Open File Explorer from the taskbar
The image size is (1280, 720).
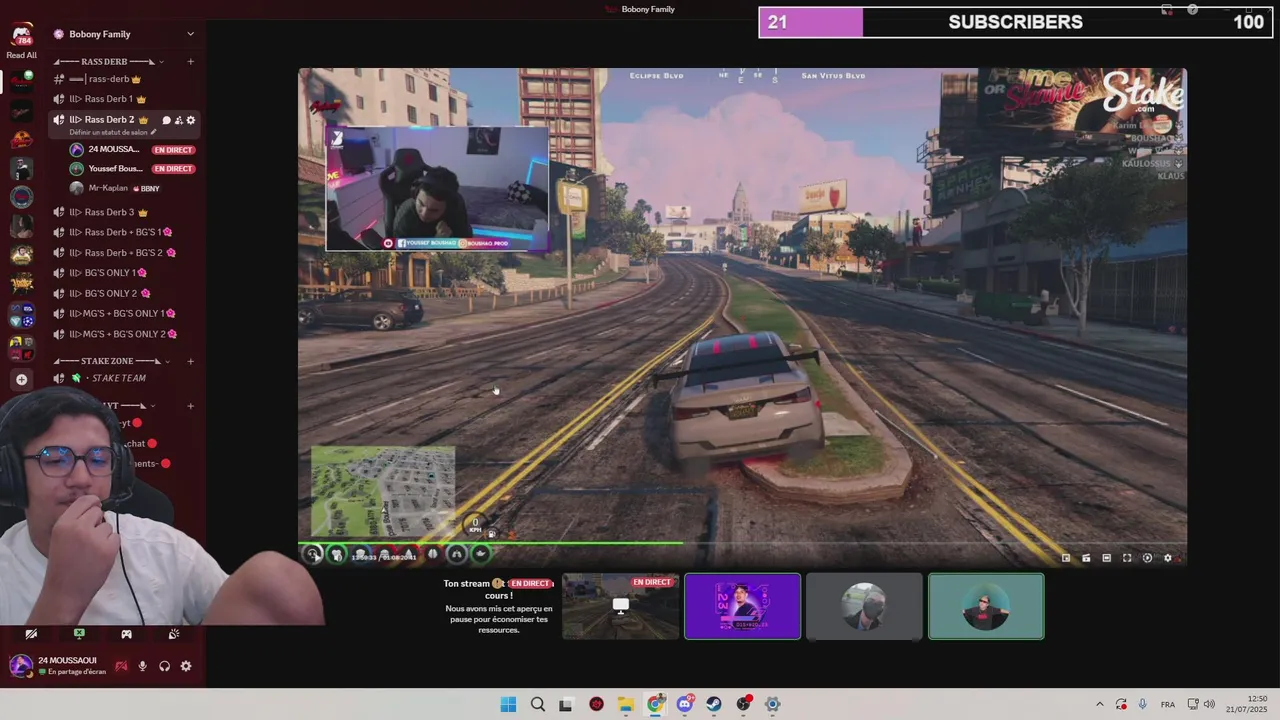click(625, 704)
